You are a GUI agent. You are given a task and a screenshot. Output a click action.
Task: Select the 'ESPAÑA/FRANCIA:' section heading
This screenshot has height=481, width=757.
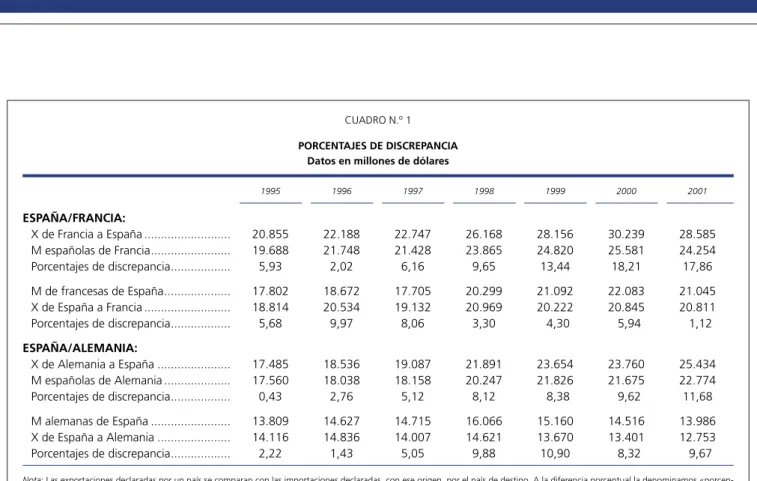pyautogui.click(x=74, y=218)
